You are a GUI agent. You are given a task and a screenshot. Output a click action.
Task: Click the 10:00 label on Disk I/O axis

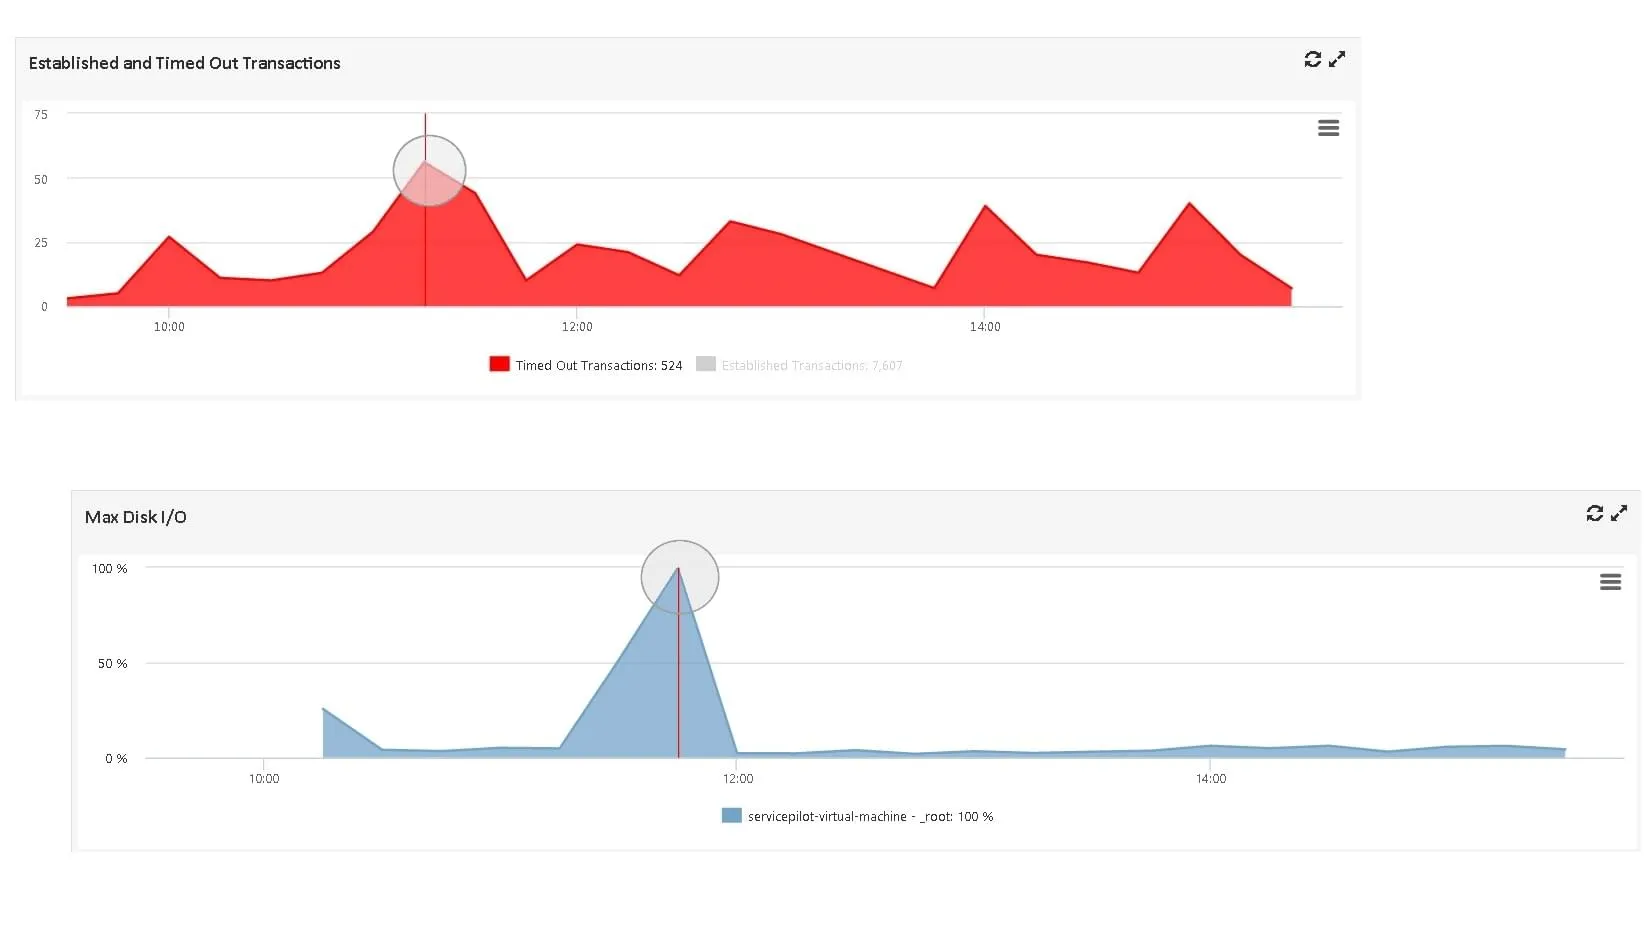click(264, 779)
